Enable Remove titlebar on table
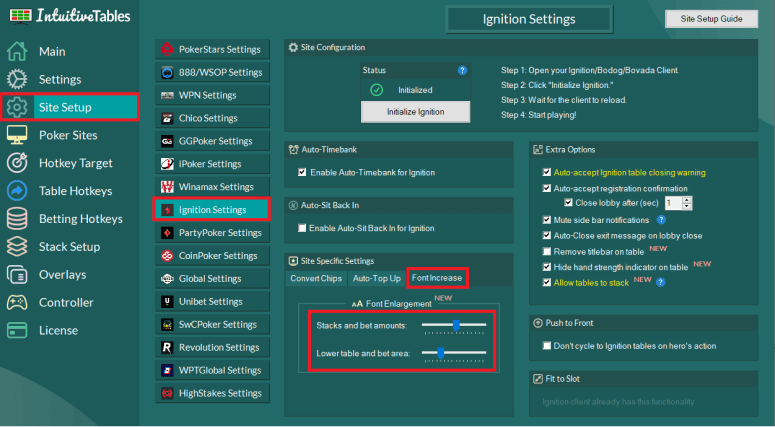 tap(547, 251)
